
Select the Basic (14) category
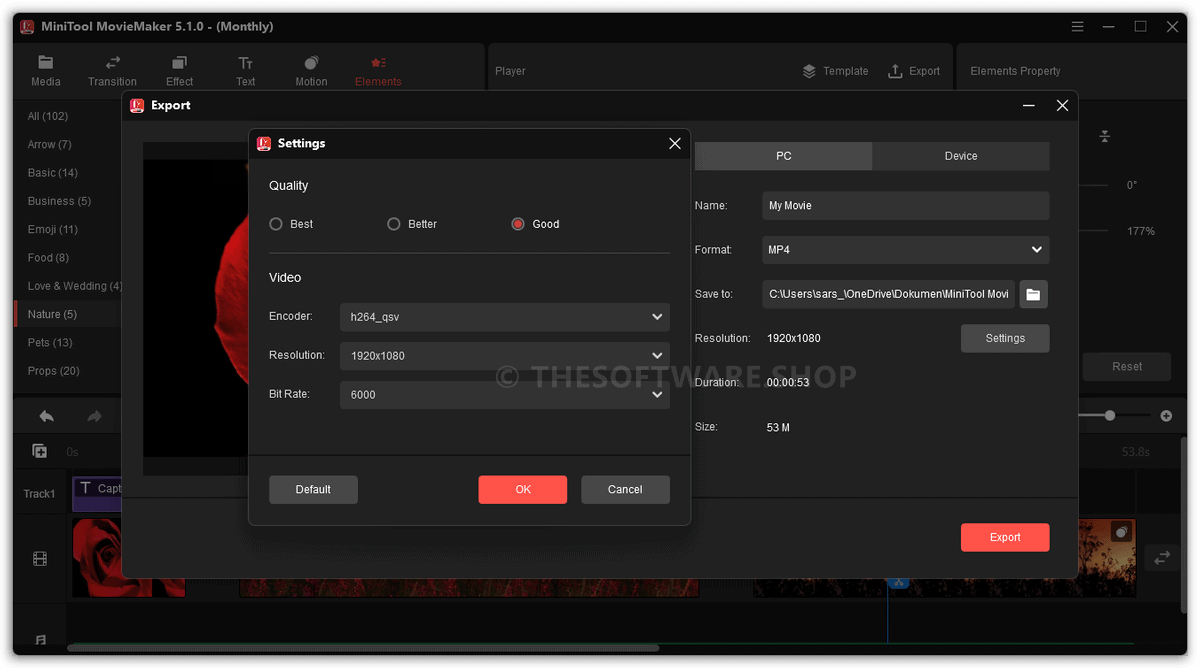(53, 173)
